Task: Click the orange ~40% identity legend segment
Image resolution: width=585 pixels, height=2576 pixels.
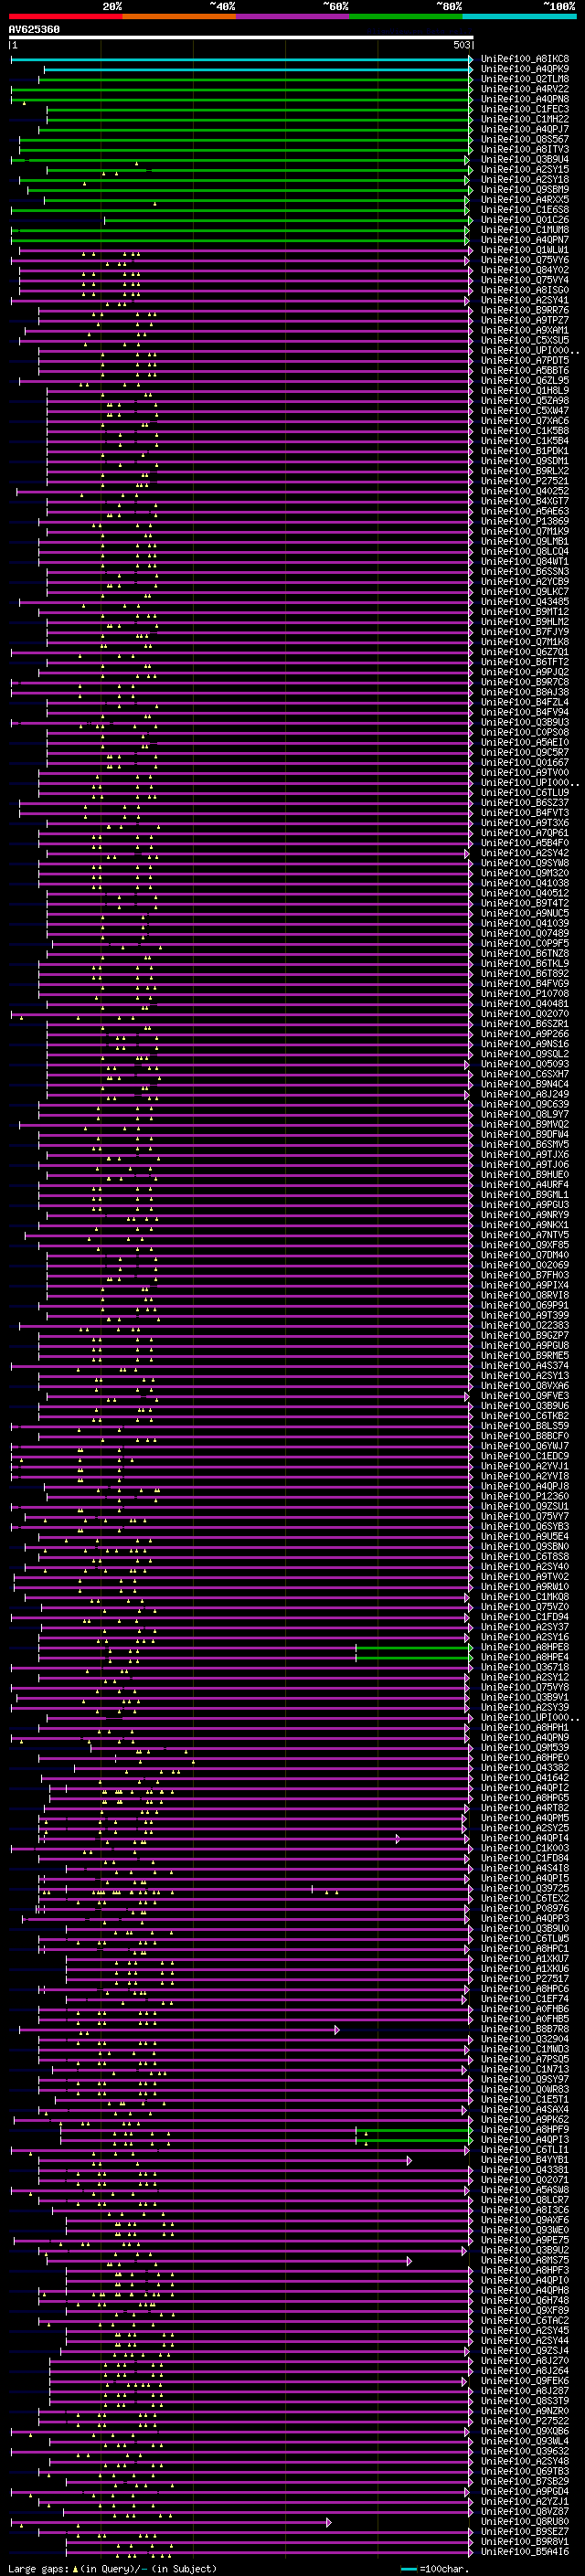Action: [x=179, y=16]
